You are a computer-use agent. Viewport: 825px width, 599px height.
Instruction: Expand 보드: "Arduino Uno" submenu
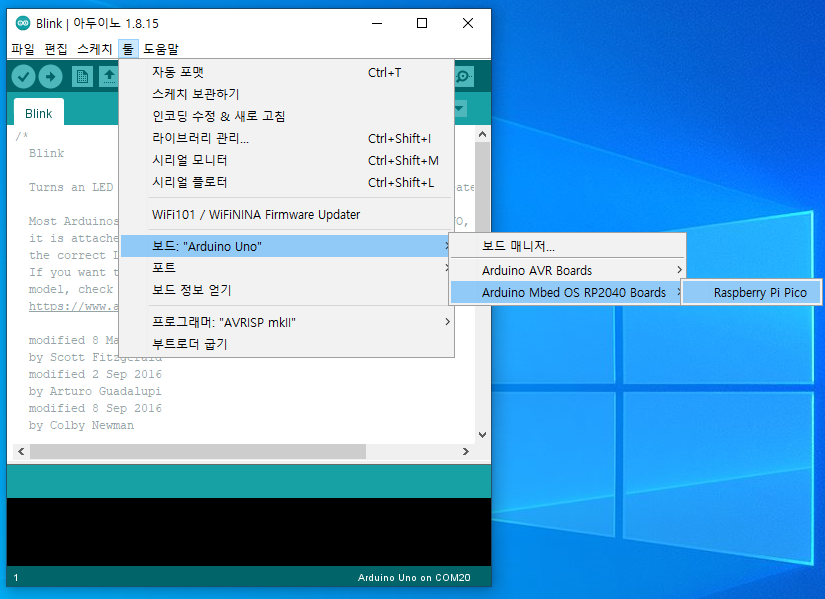coord(286,246)
